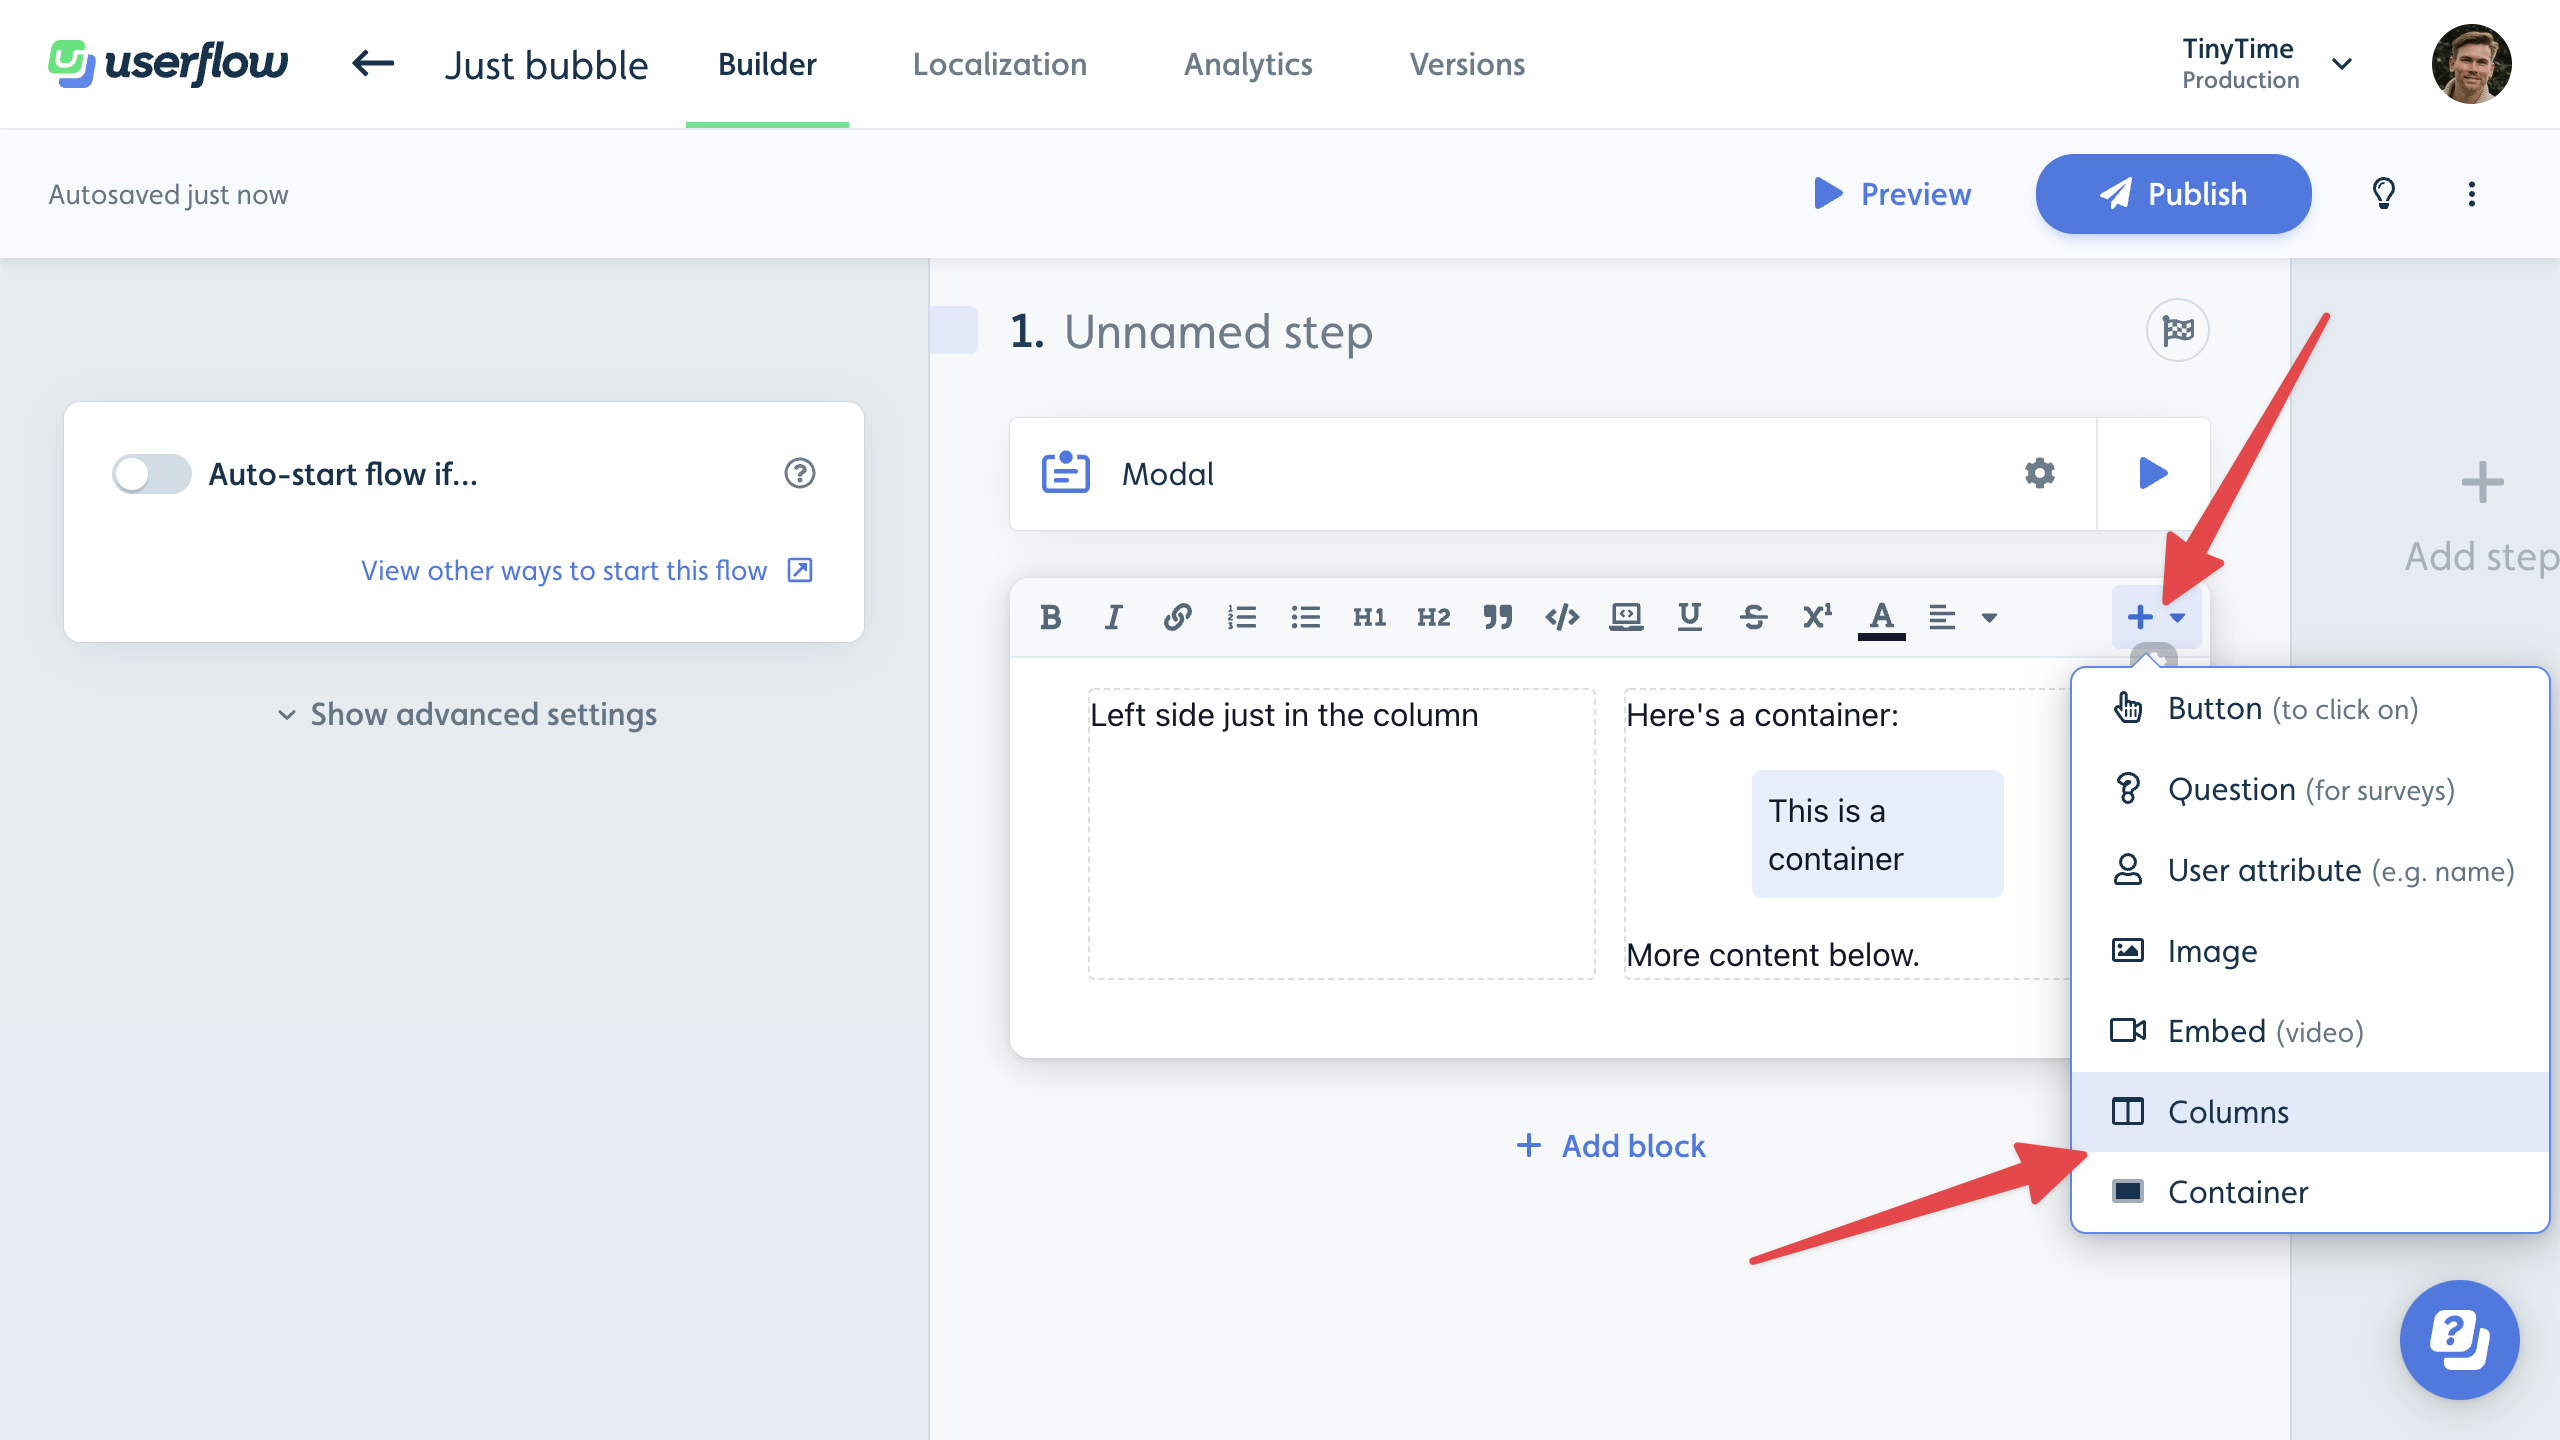Follow View other ways to start this flow
Screen dimensions: 2560x1440
point(587,570)
